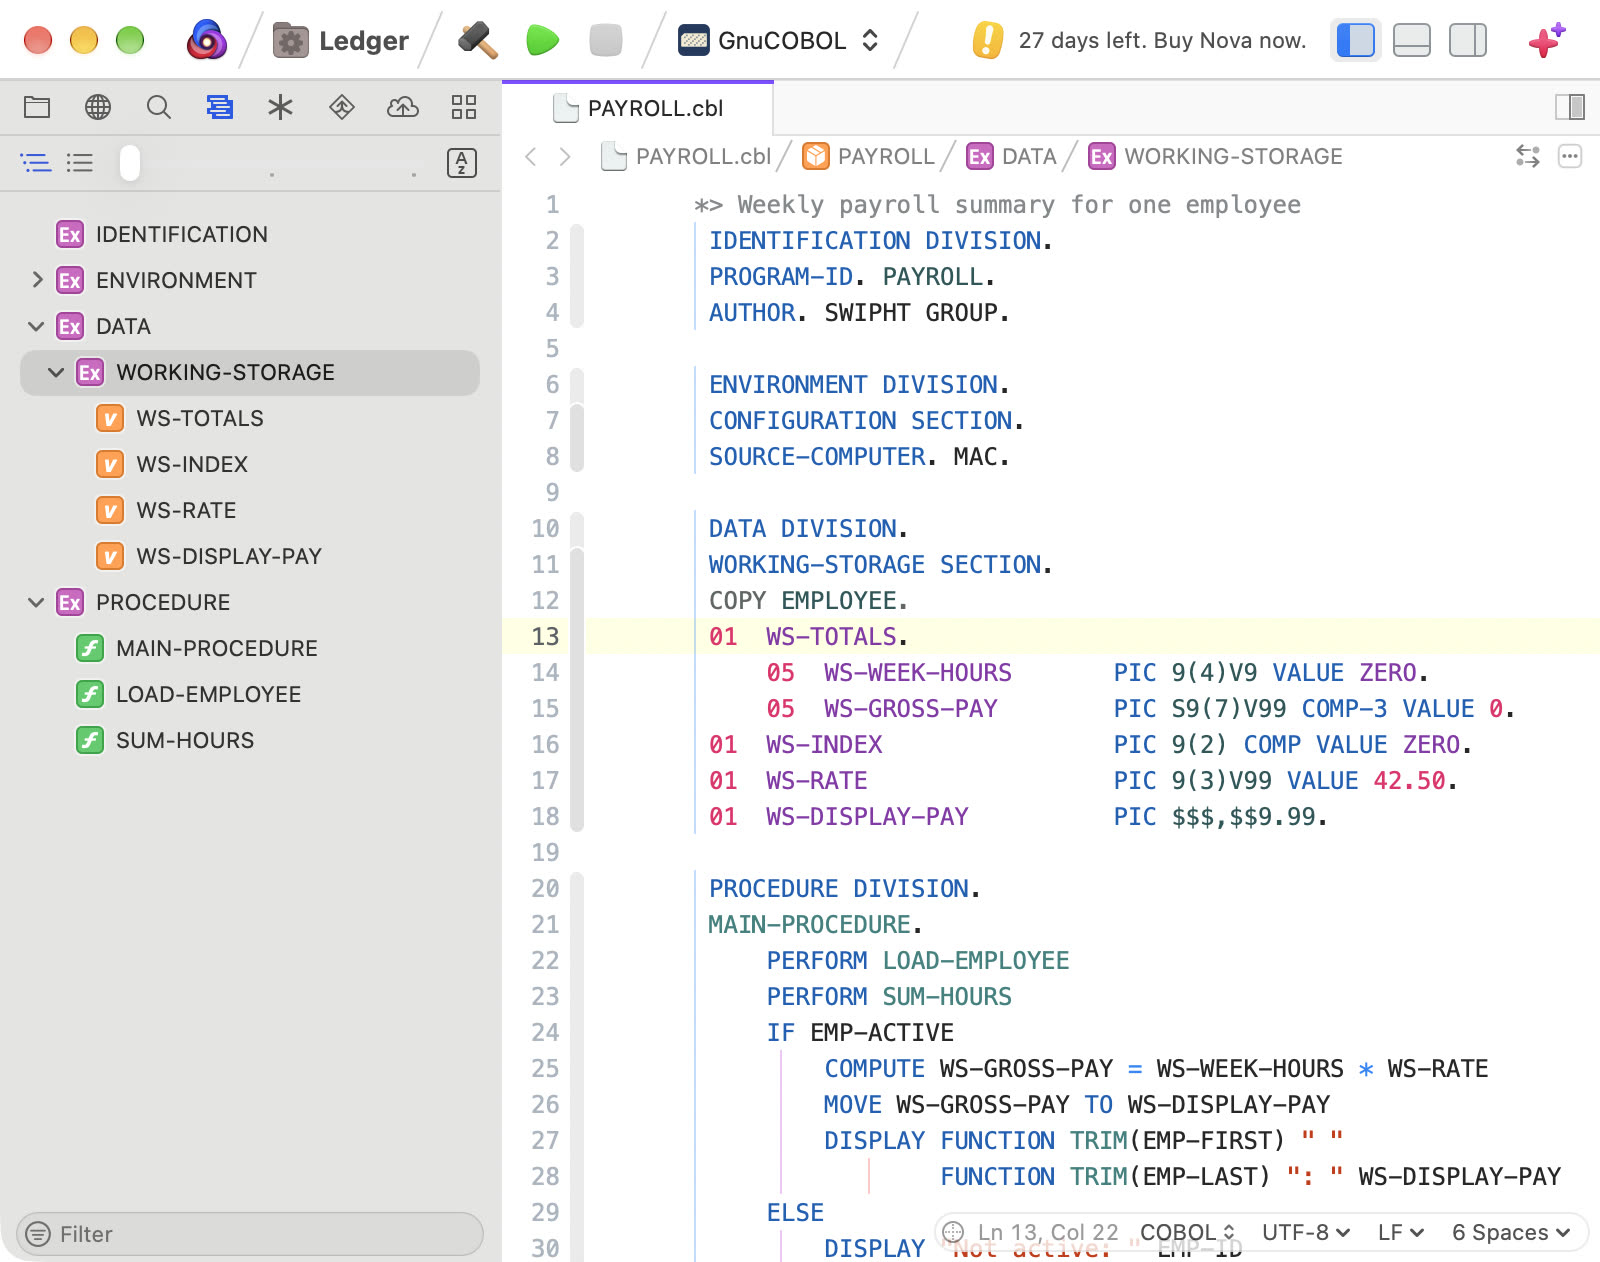This screenshot has height=1262, width=1600.
Task: Click the gray Stop button
Action: pyautogui.click(x=606, y=41)
